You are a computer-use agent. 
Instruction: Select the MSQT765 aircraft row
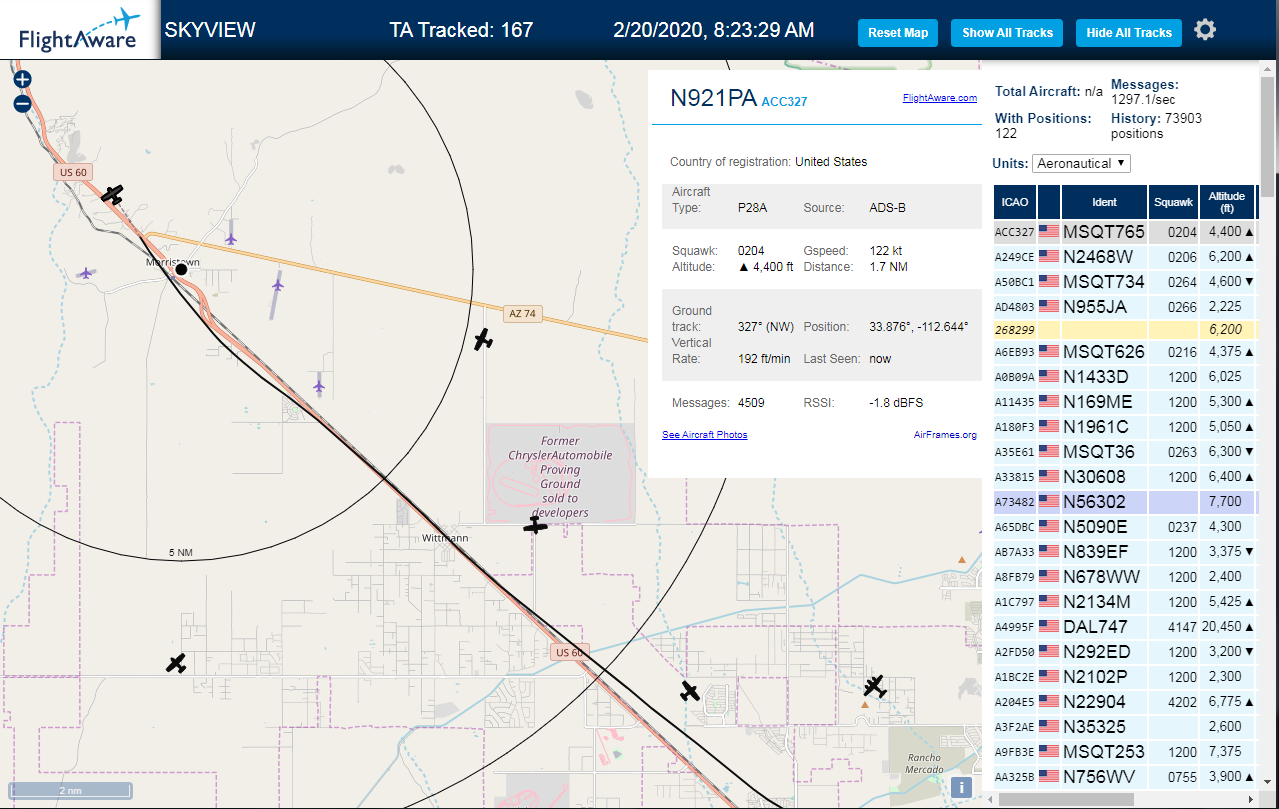[1125, 232]
